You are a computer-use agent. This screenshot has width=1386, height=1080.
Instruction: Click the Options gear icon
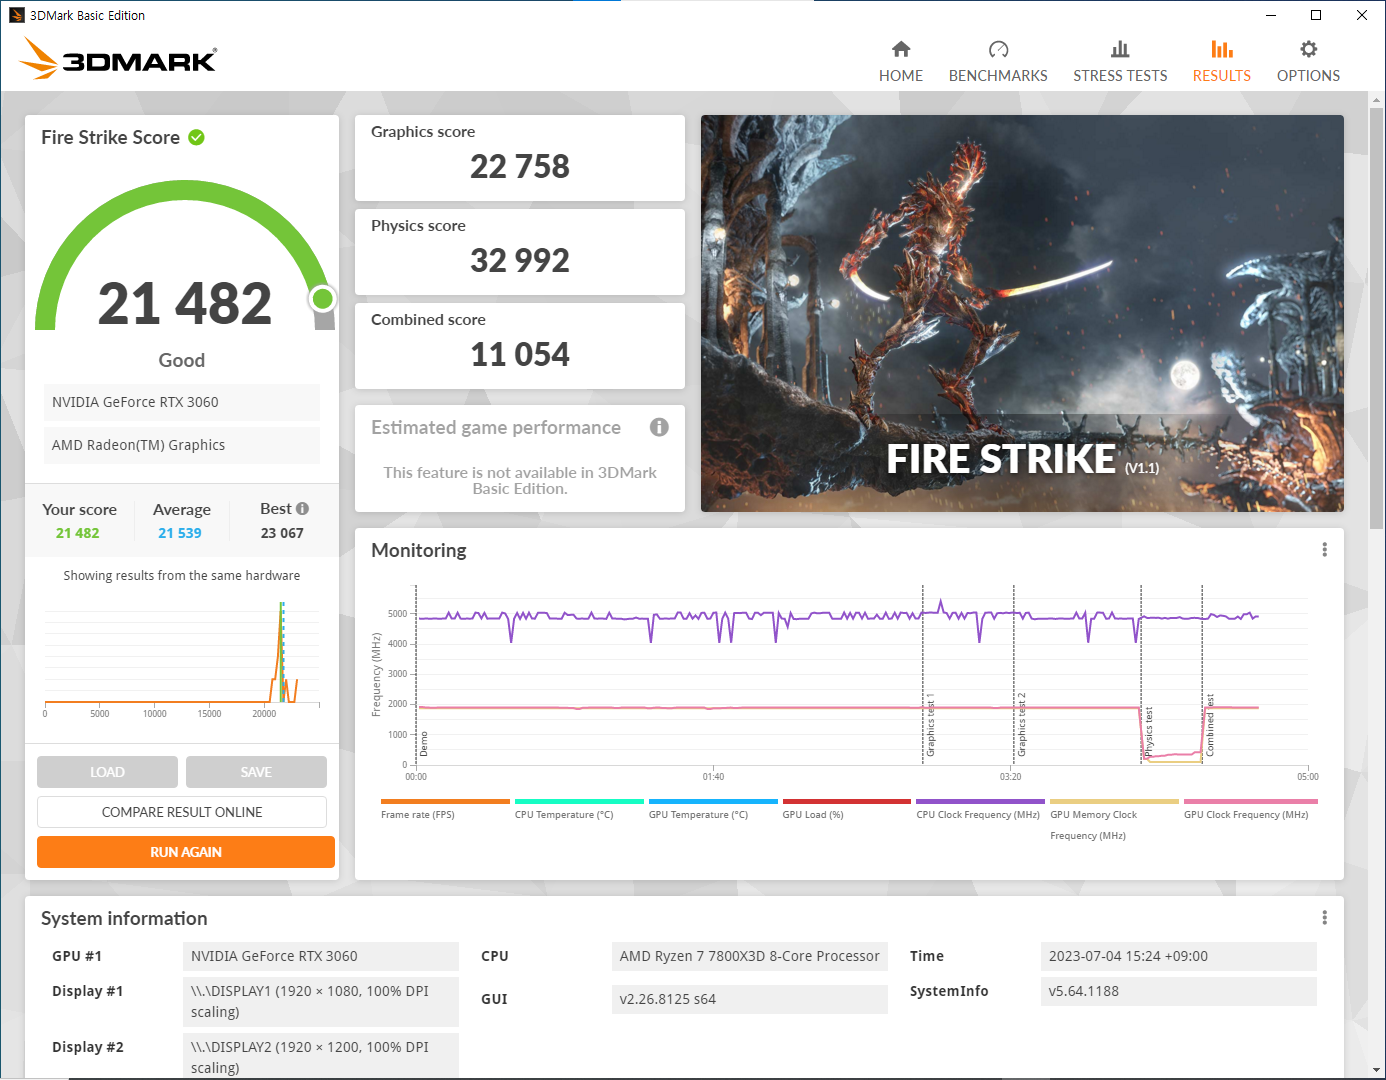point(1308,49)
